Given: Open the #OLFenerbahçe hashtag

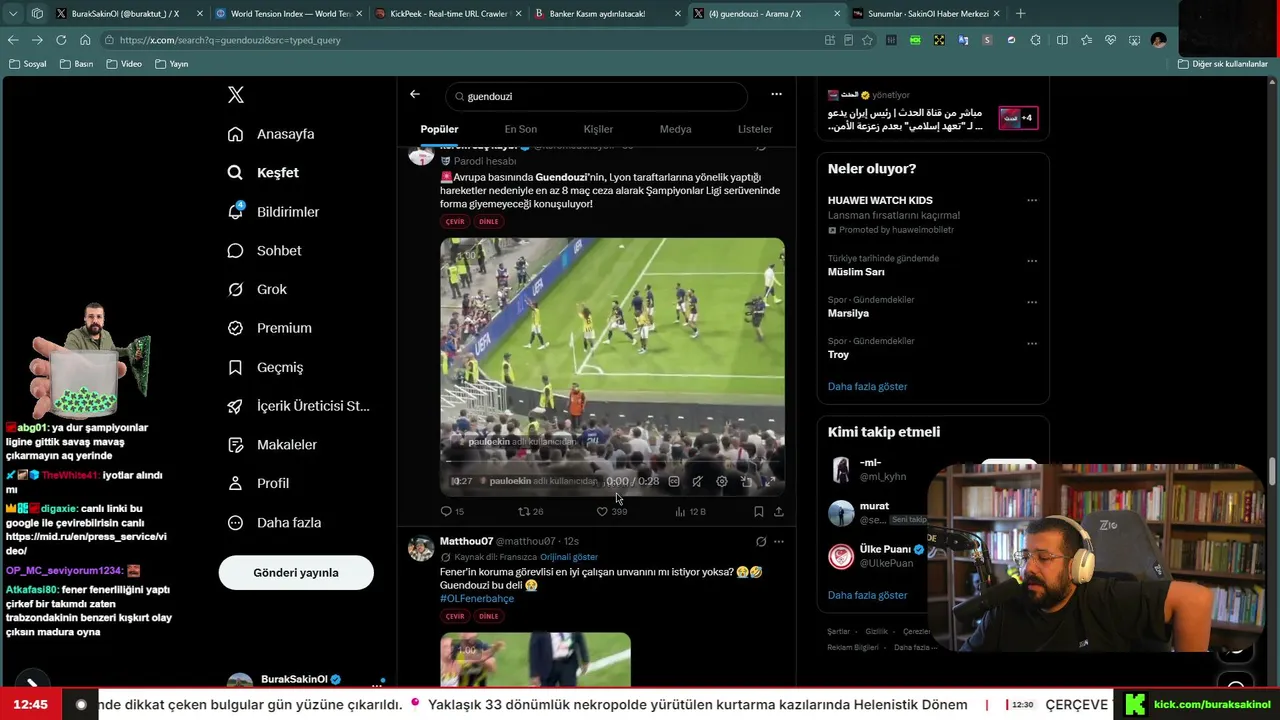Looking at the screenshot, I should 477,599.
